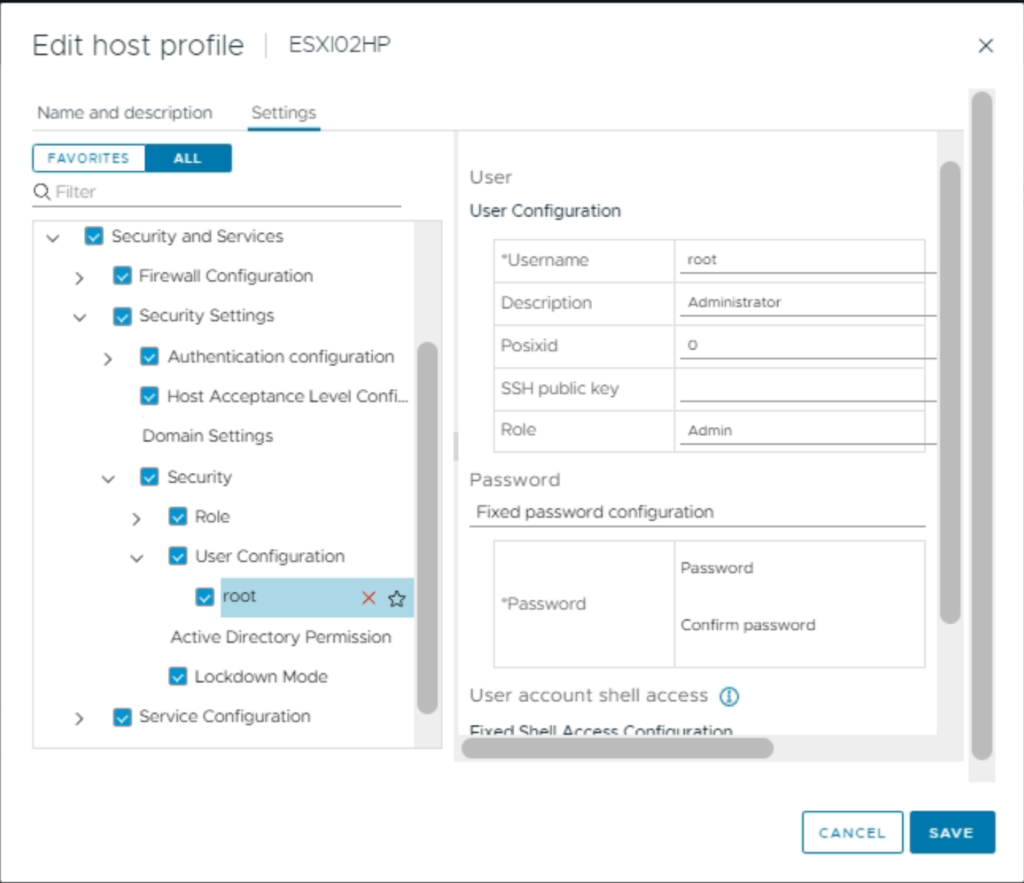Click the red X to remove root user
This screenshot has width=1024, height=883.
[x=368, y=598]
